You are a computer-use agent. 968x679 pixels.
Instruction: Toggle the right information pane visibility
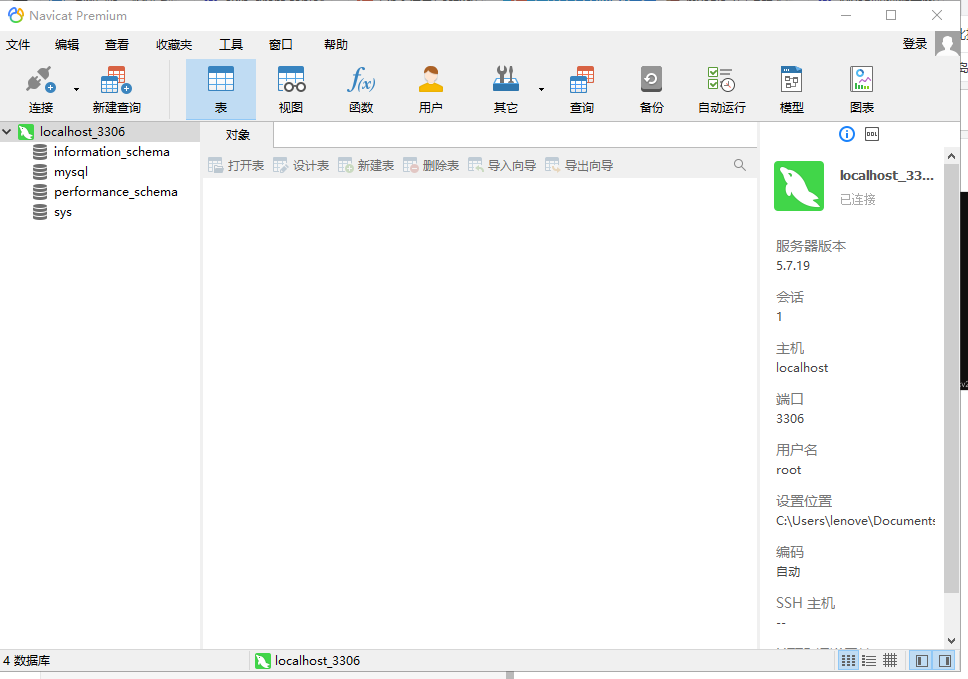(944, 660)
